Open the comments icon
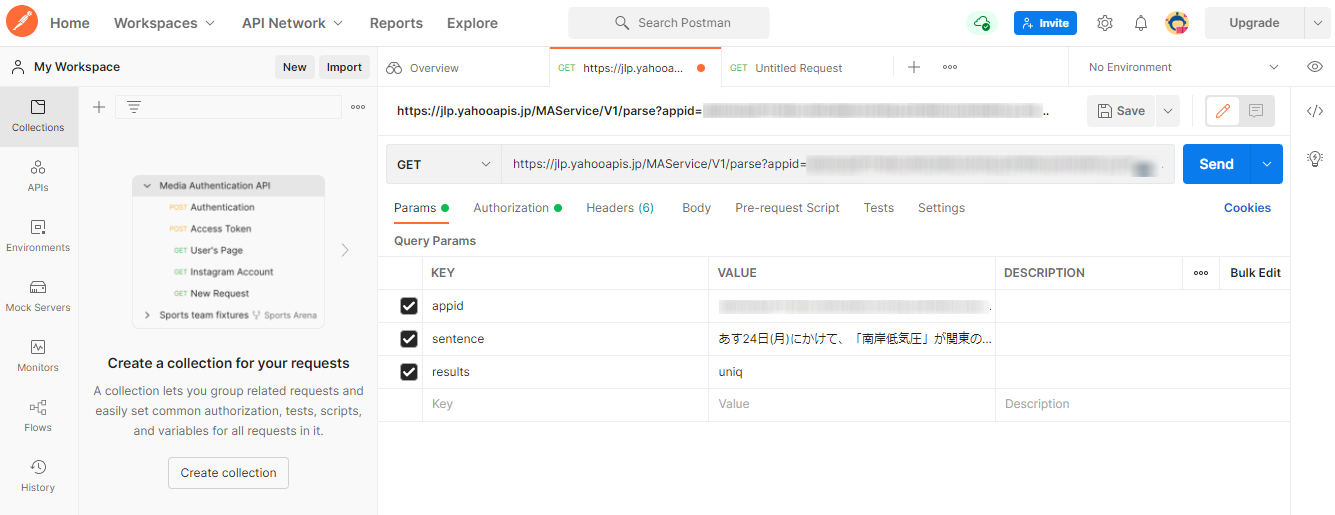 pos(1256,111)
